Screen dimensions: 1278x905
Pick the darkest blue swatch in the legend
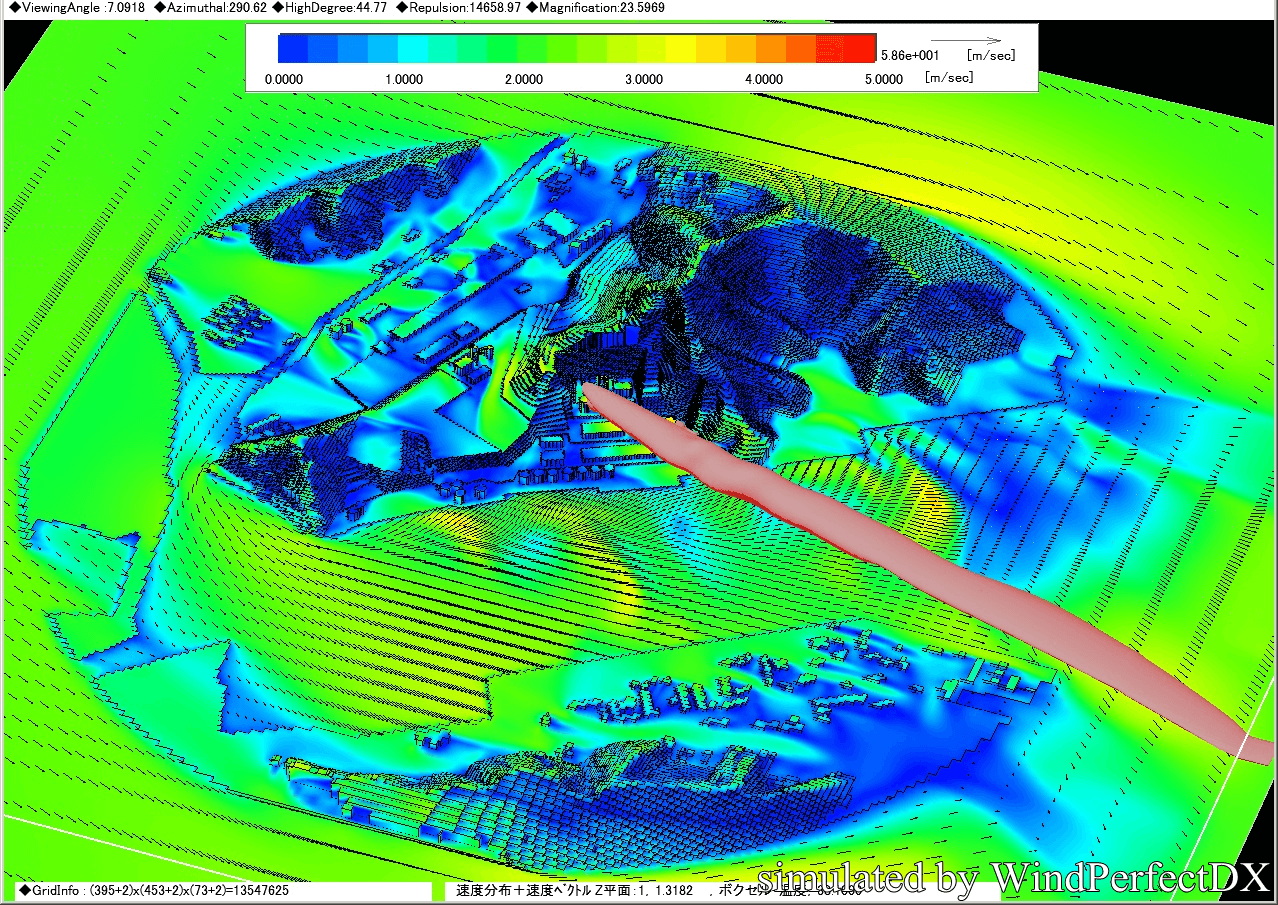pos(293,48)
